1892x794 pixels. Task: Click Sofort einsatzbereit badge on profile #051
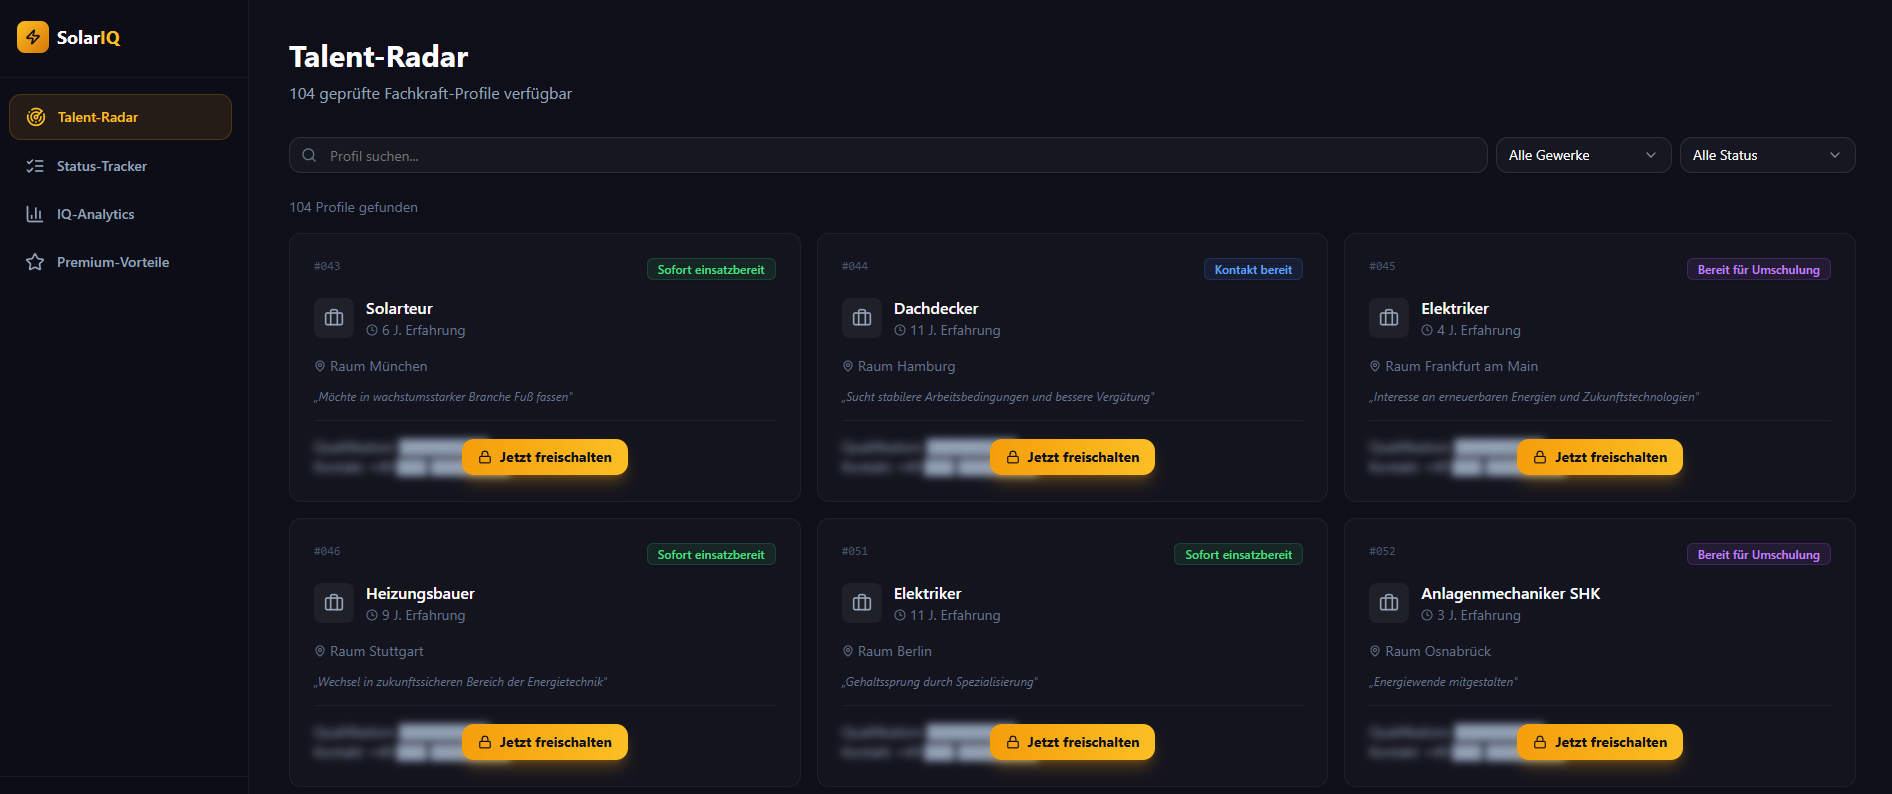(1238, 555)
